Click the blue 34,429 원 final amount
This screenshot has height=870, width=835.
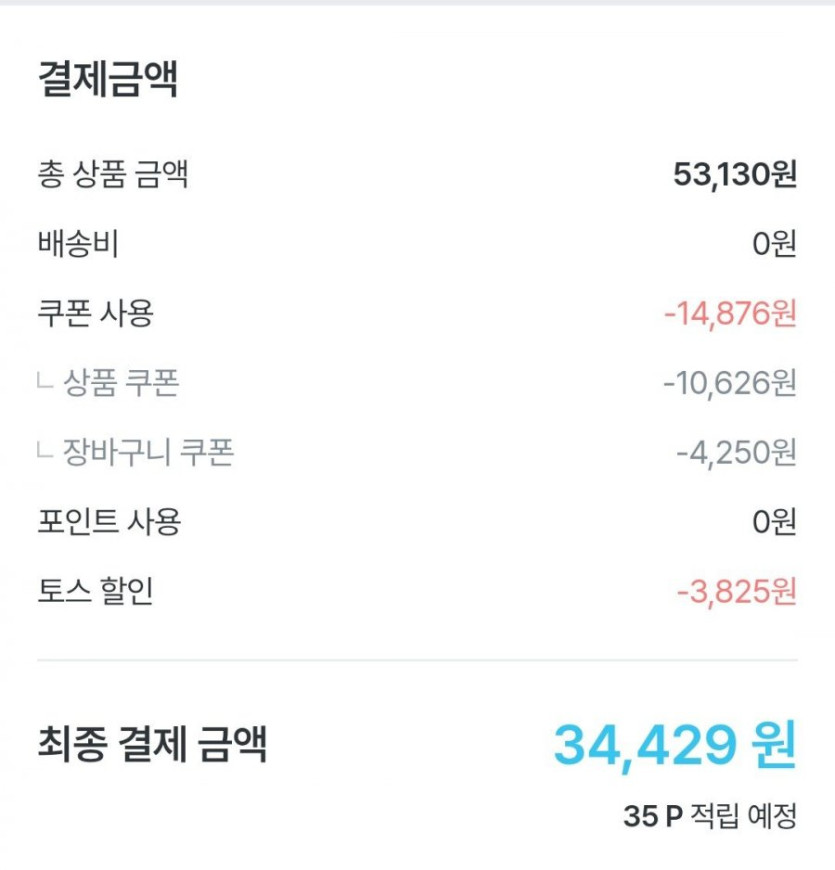click(x=675, y=744)
